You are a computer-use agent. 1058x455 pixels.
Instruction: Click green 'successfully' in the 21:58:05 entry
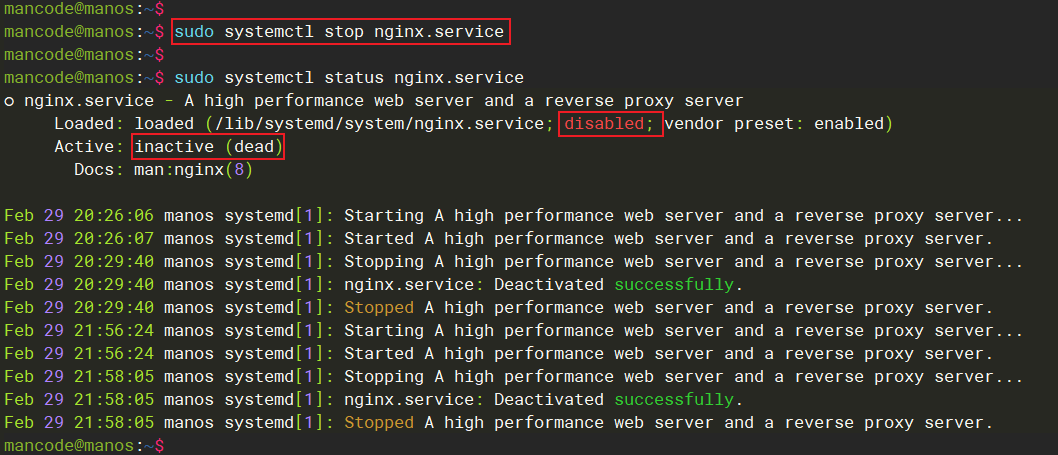[x=673, y=400]
